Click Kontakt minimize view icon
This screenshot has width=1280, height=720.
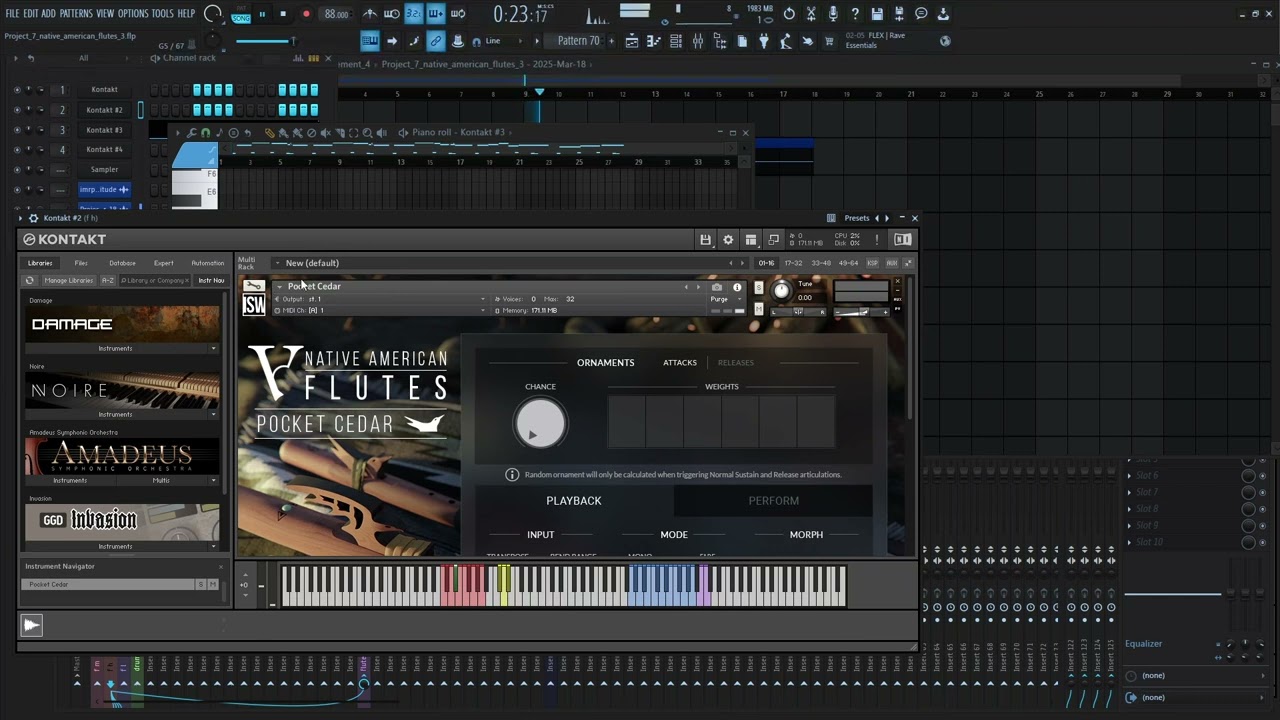773,240
